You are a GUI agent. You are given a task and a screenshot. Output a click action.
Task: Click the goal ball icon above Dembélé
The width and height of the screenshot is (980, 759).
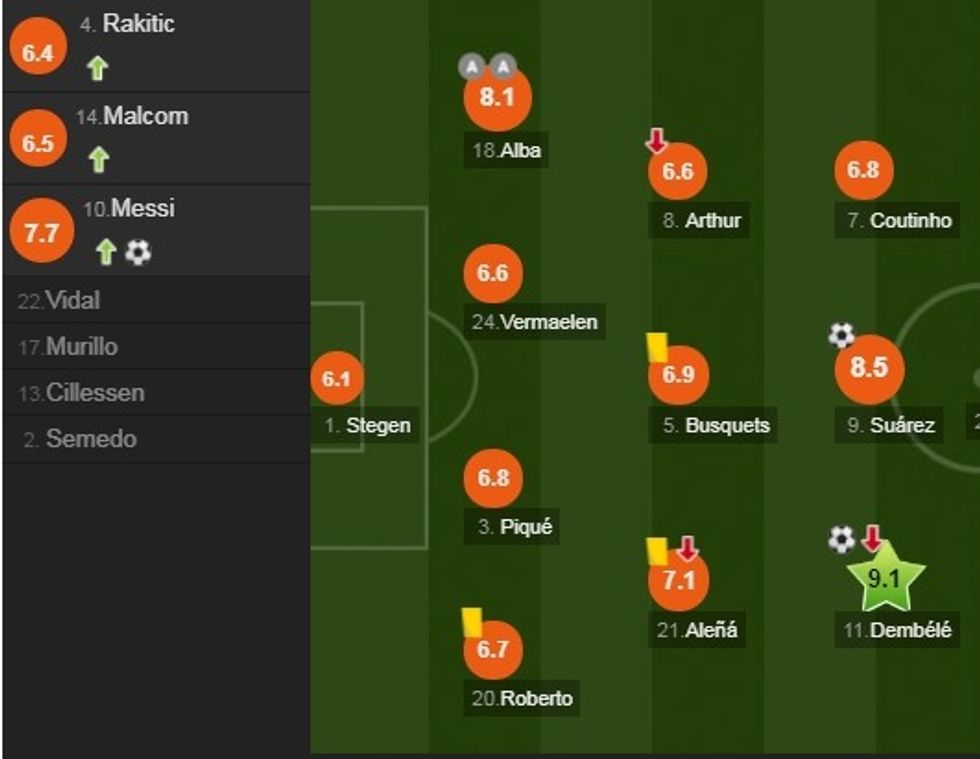coord(842,540)
